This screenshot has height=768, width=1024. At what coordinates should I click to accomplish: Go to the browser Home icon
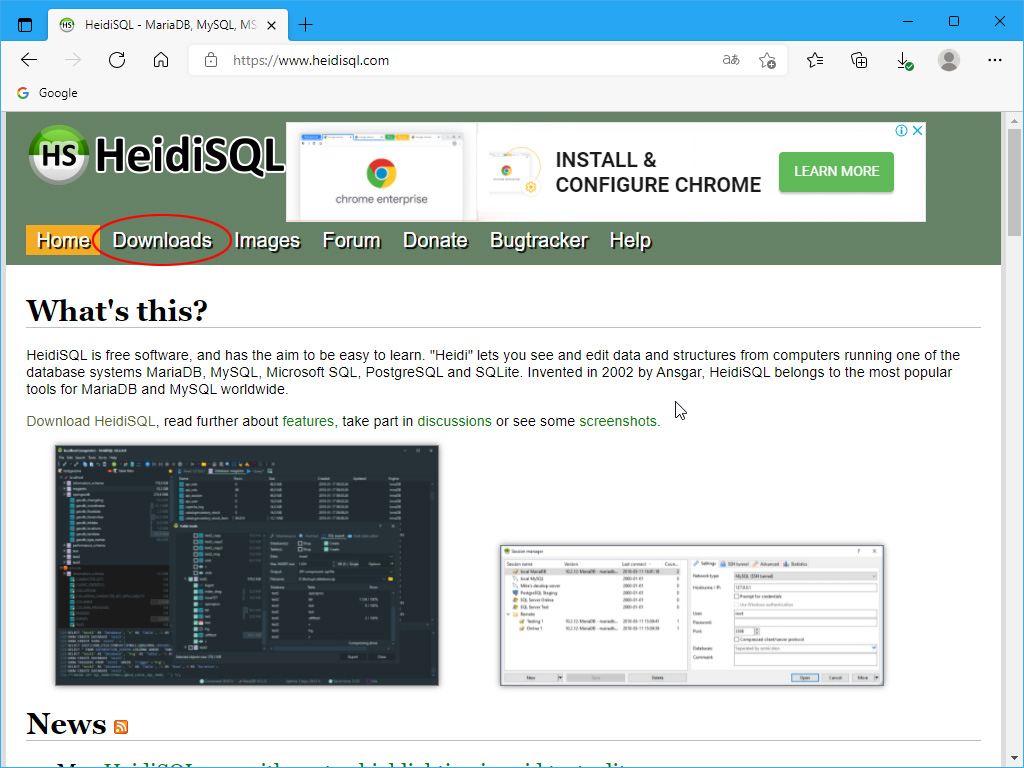pyautogui.click(x=161, y=60)
